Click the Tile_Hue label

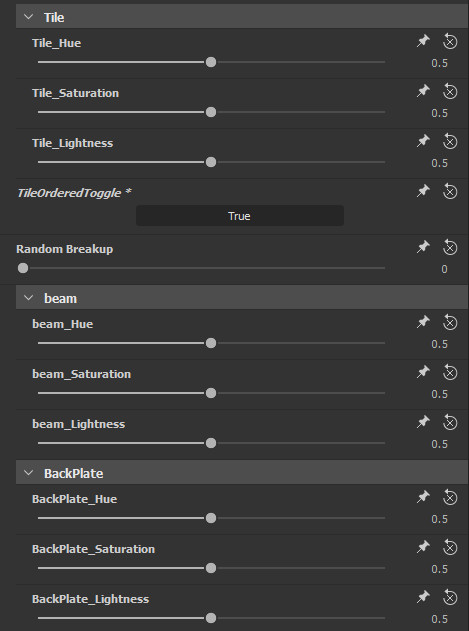[x=56, y=43]
